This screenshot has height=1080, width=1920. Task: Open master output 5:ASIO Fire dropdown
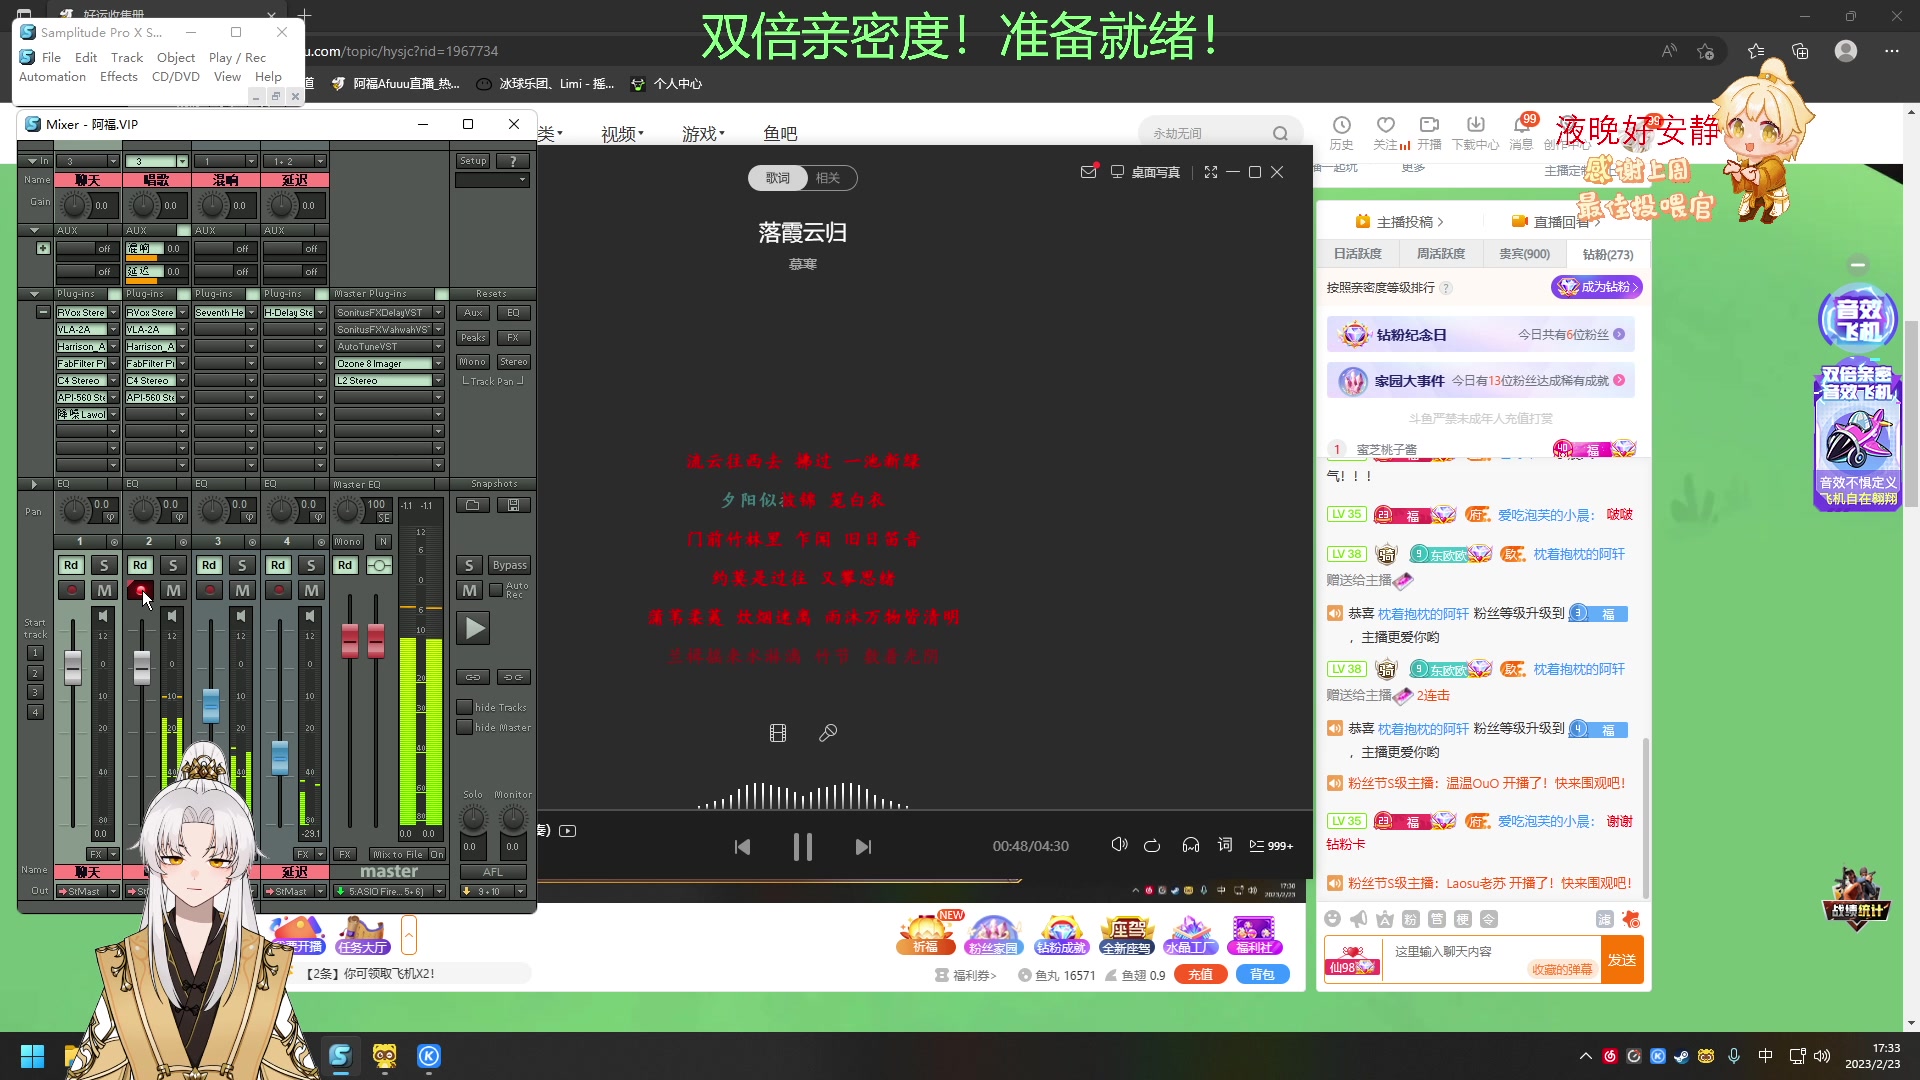coord(439,891)
